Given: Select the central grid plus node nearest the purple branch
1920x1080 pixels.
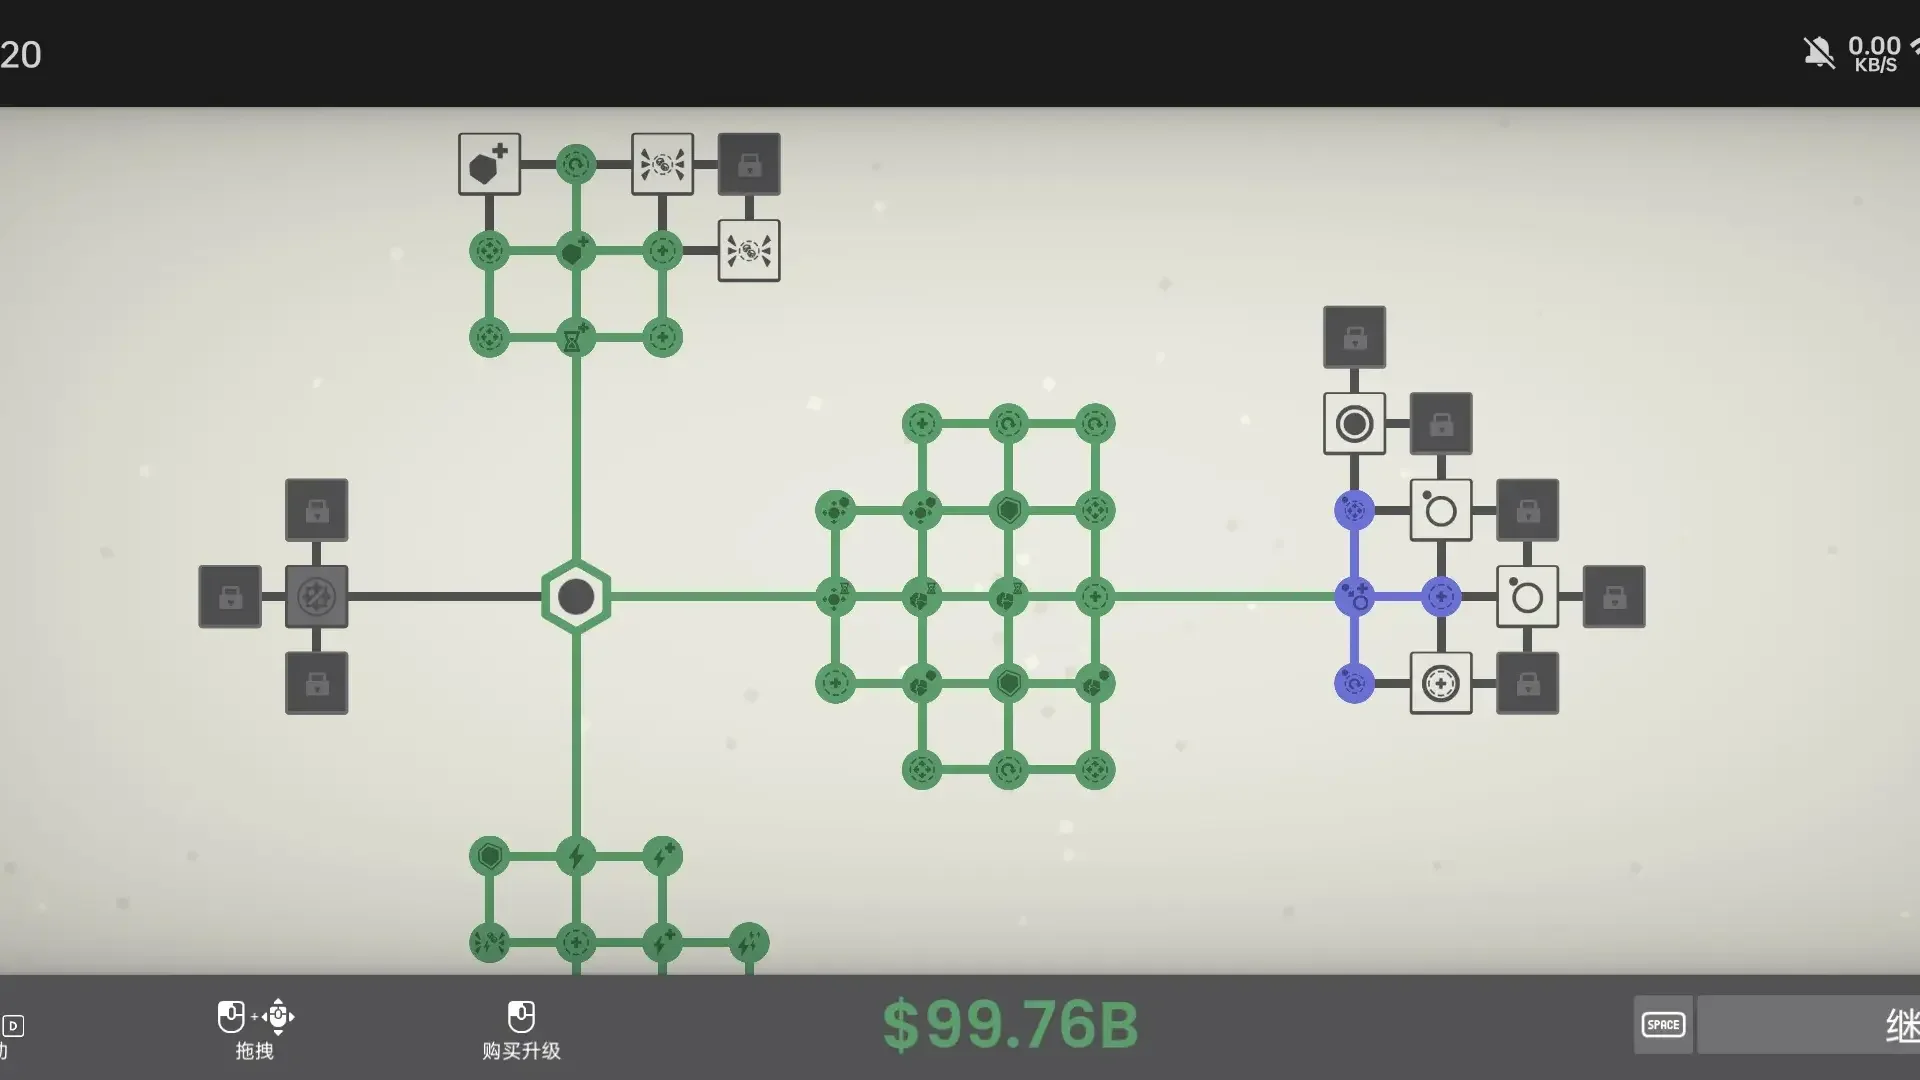Looking at the screenshot, I should click(1095, 597).
